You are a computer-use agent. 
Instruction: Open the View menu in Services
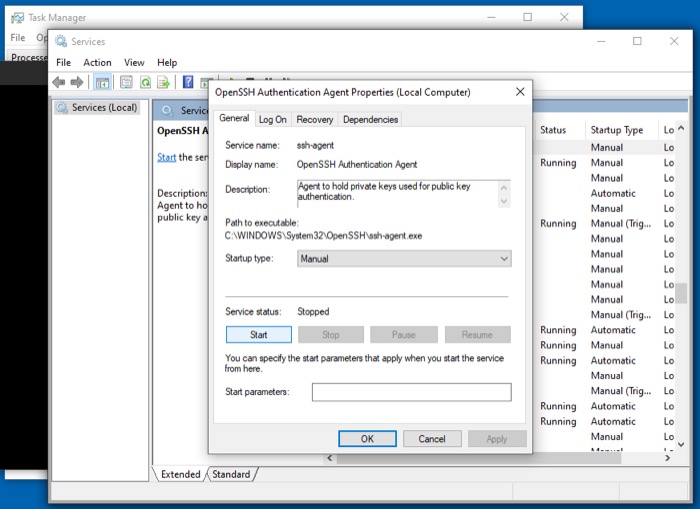(134, 63)
